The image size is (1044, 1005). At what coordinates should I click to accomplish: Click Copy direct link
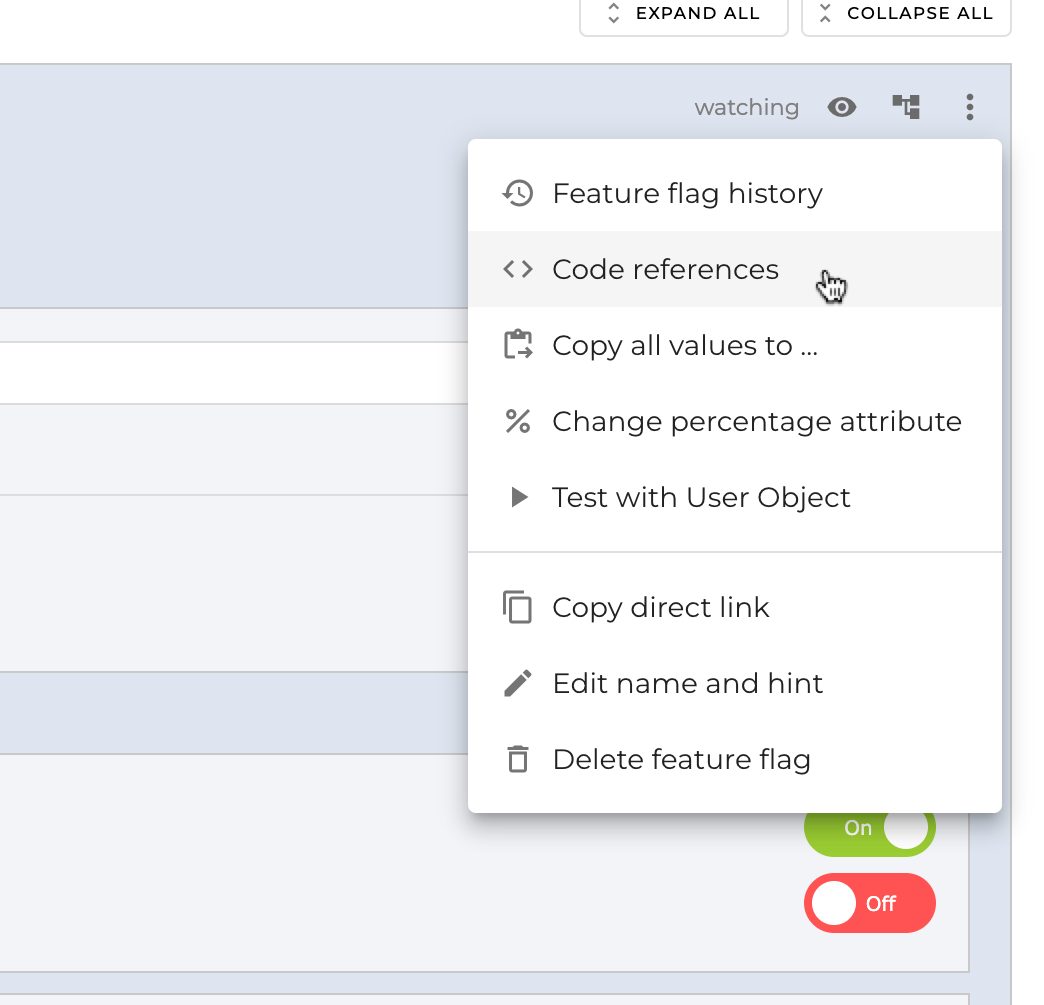click(x=661, y=607)
